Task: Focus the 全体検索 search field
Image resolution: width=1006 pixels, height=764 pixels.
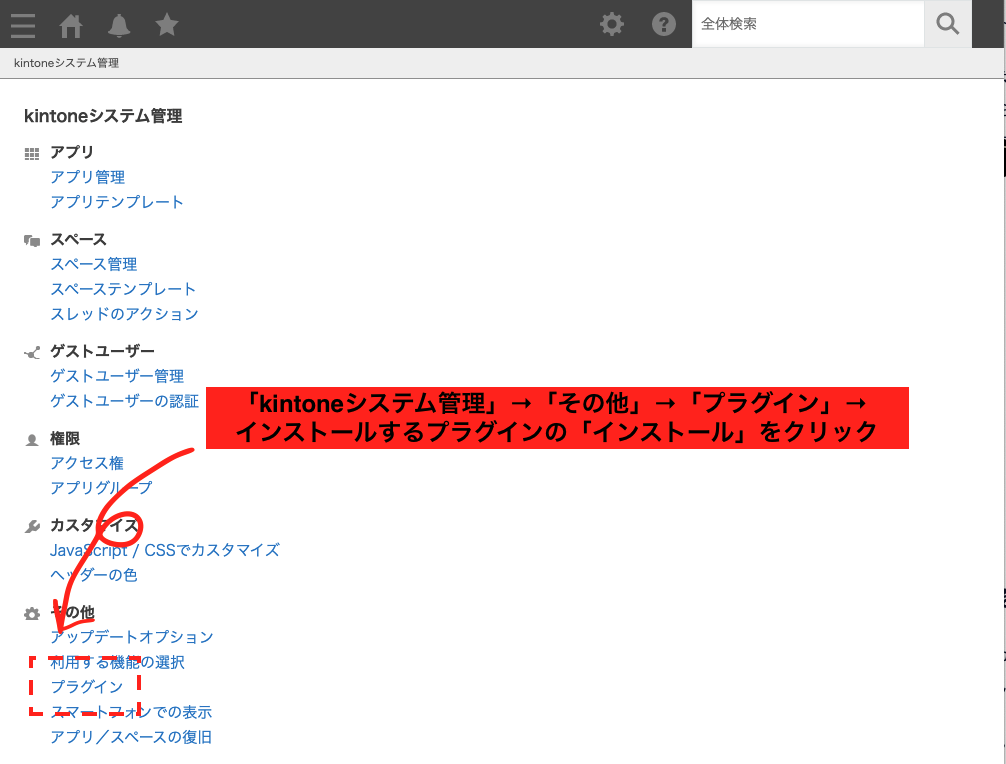Action: tap(808, 24)
